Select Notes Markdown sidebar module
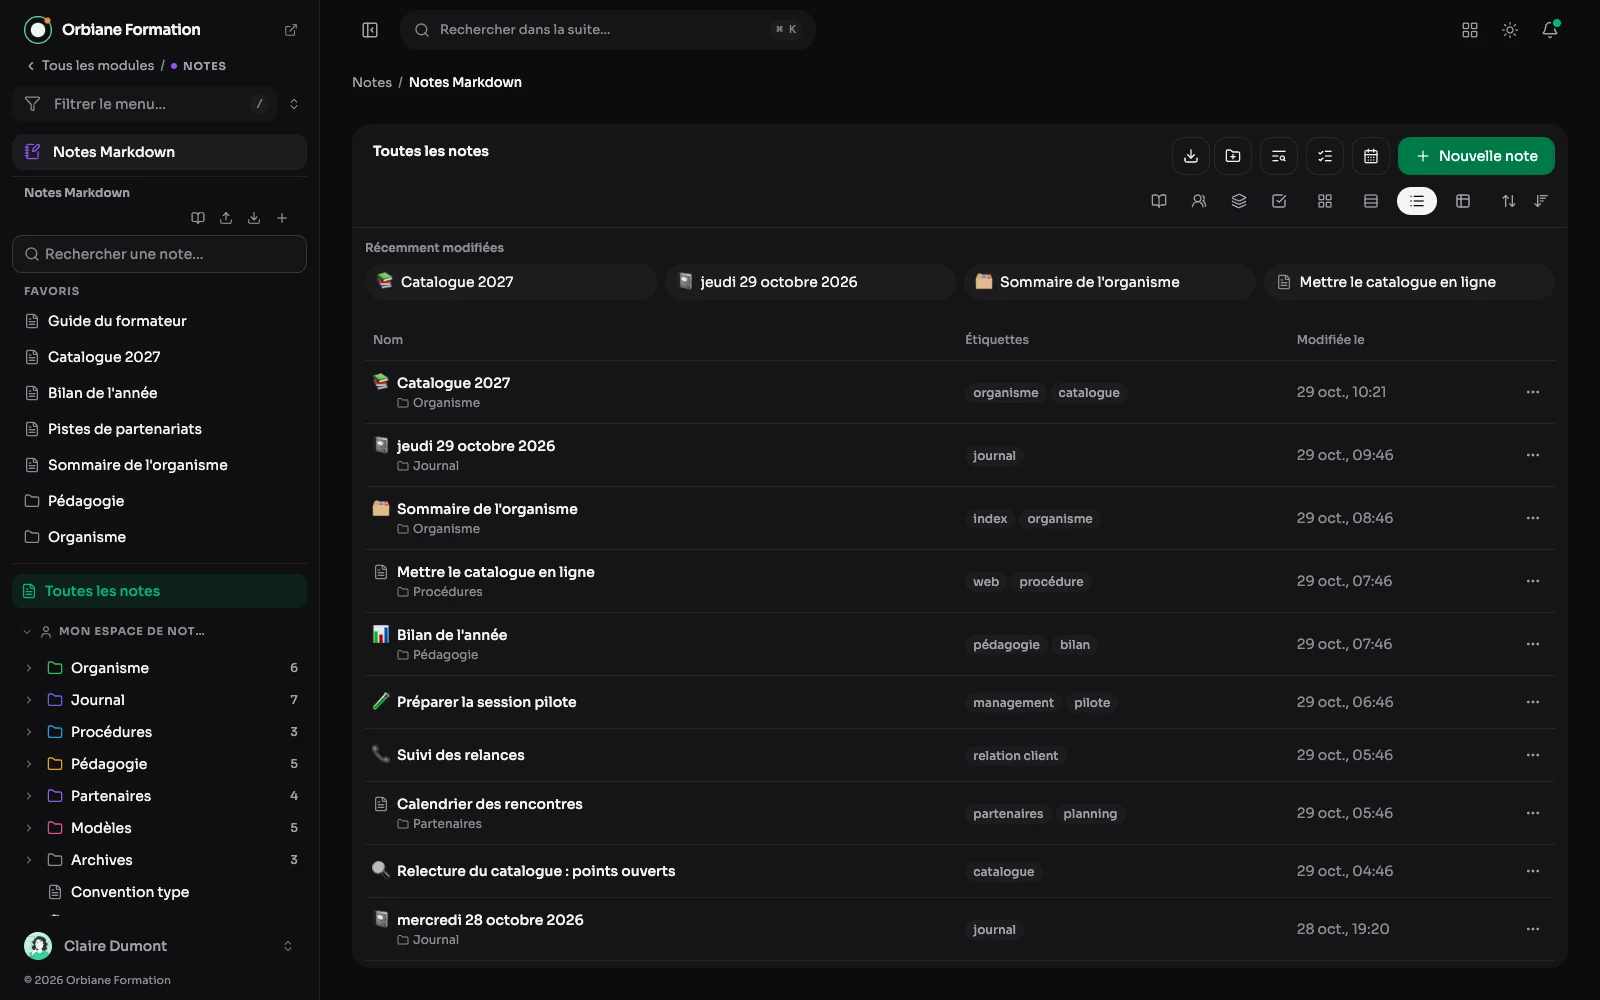Screen dimensions: 1600x1000 tap(159, 152)
